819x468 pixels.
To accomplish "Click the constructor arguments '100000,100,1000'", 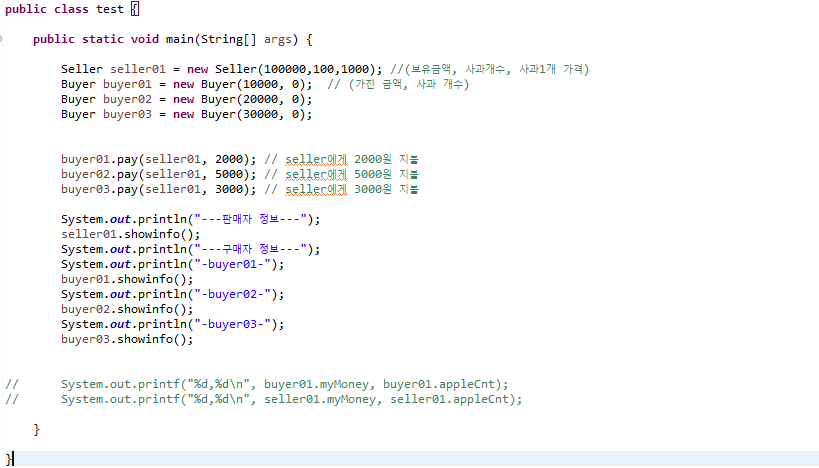I will [x=316, y=69].
